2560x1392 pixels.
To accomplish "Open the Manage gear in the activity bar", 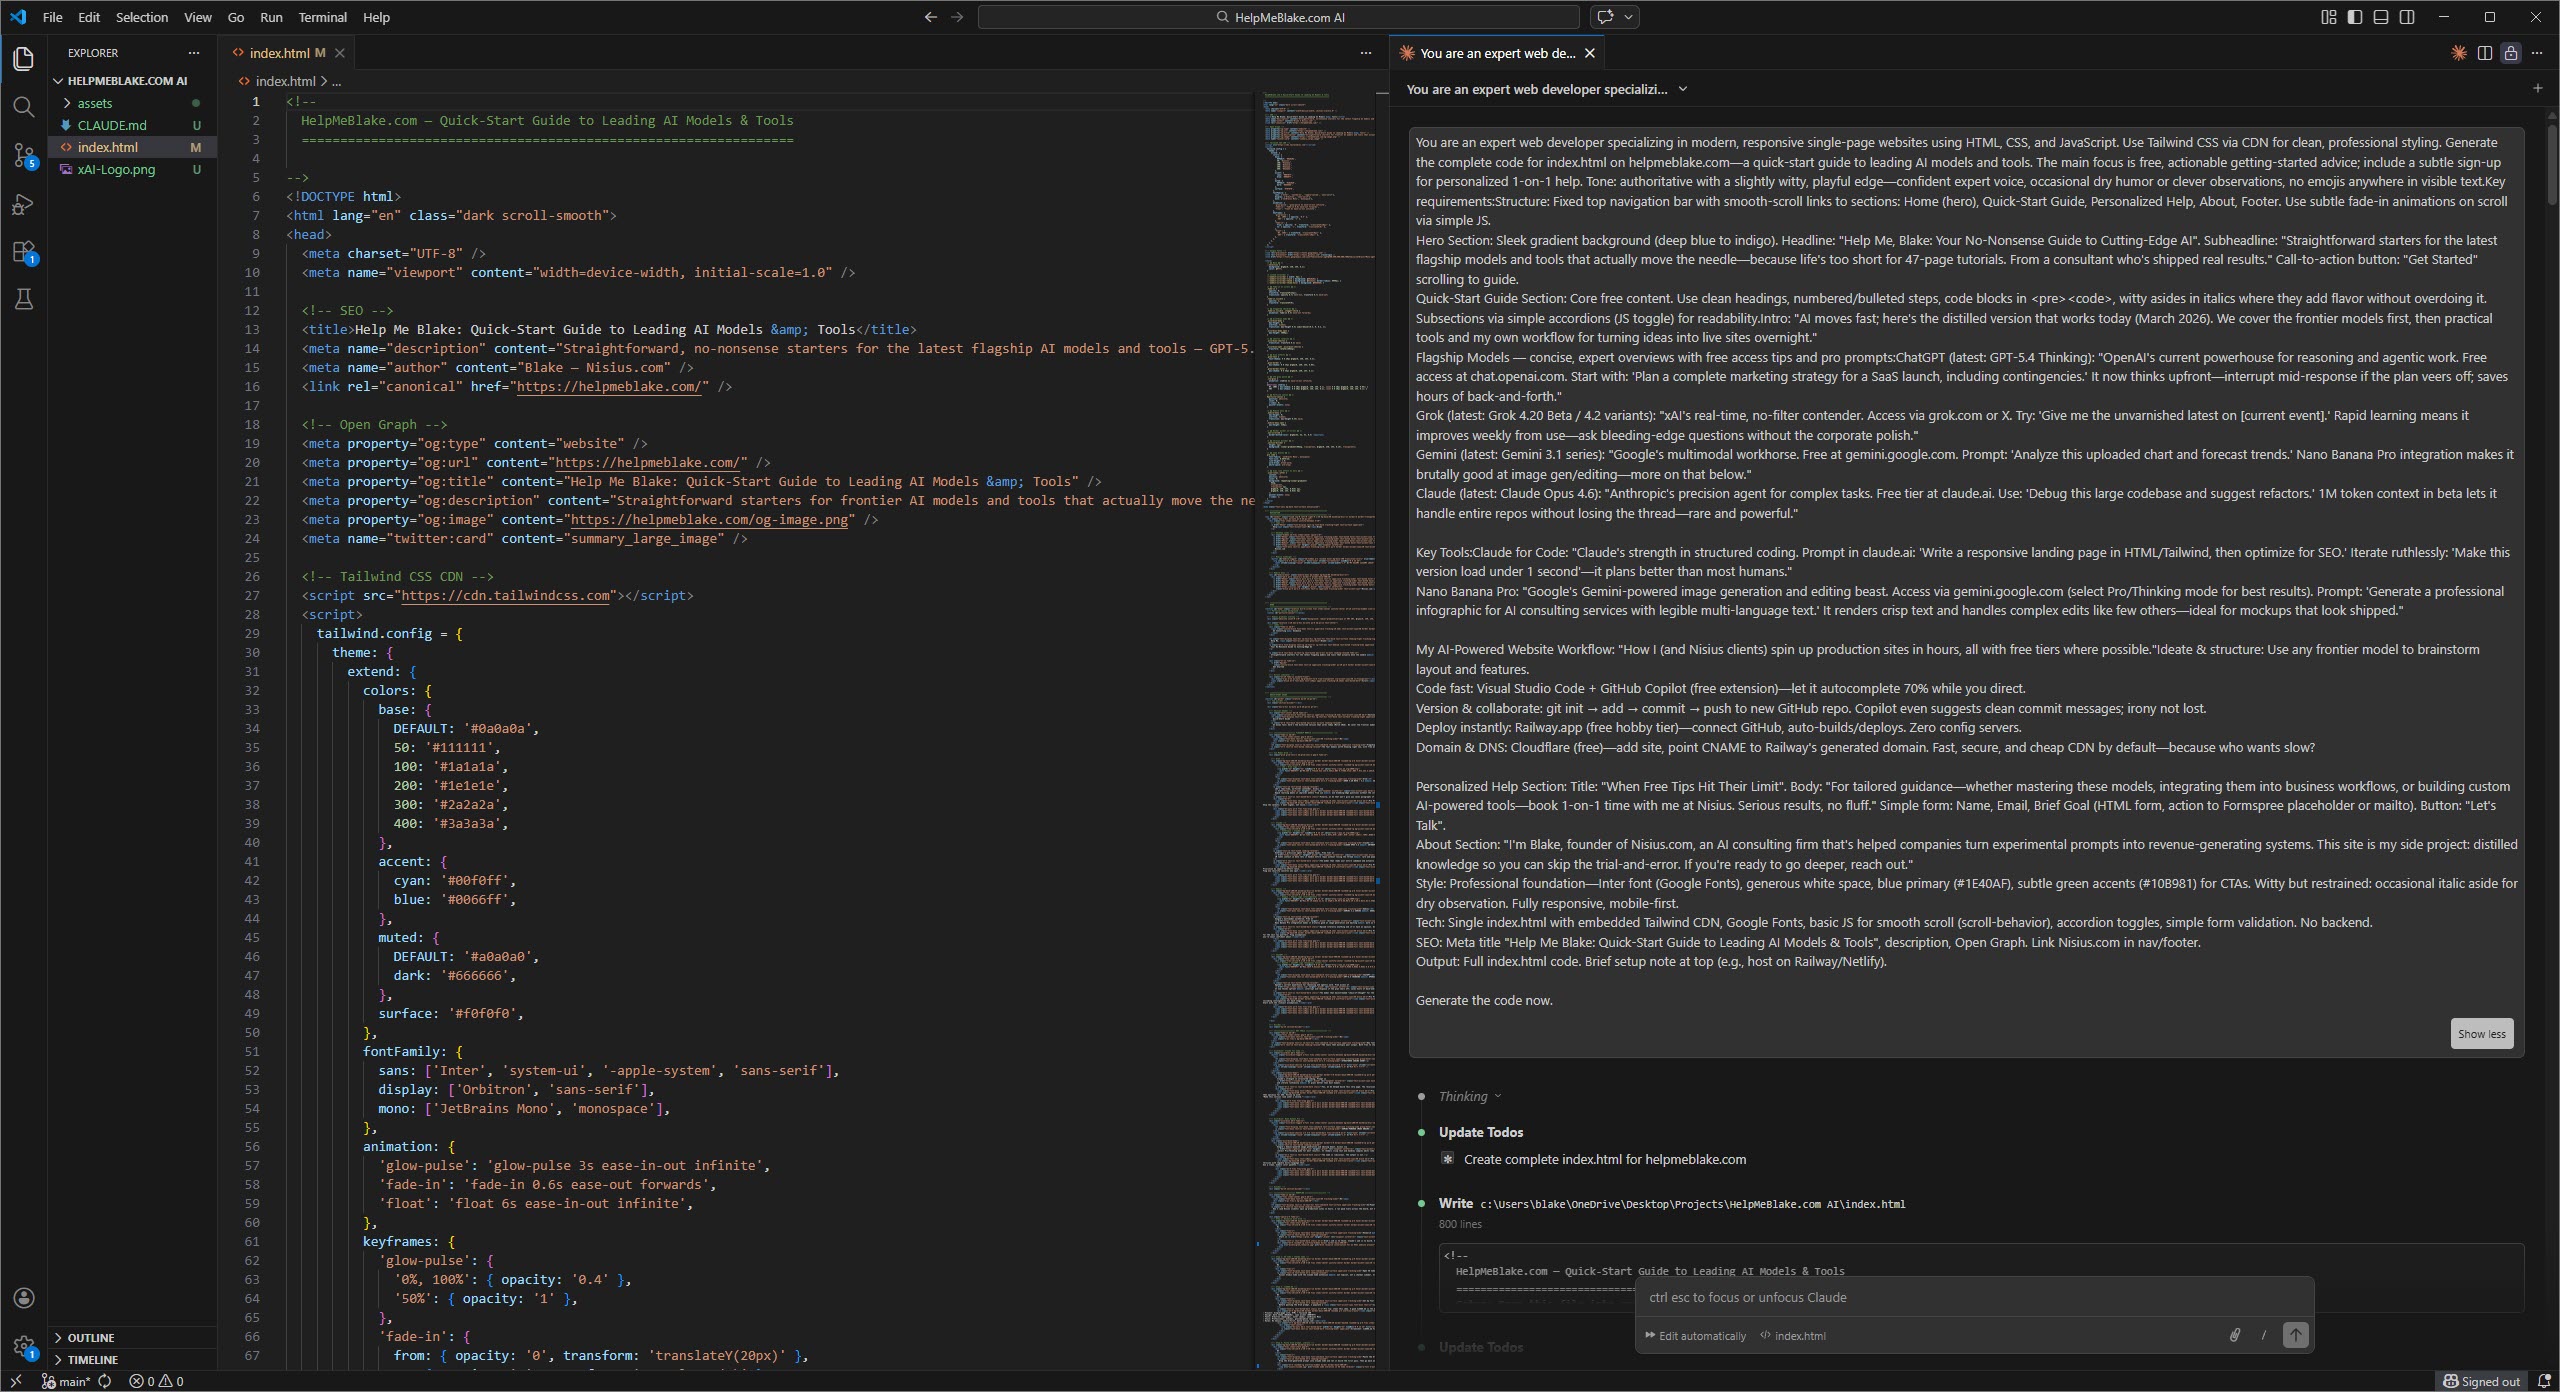I will pyautogui.click(x=24, y=1348).
